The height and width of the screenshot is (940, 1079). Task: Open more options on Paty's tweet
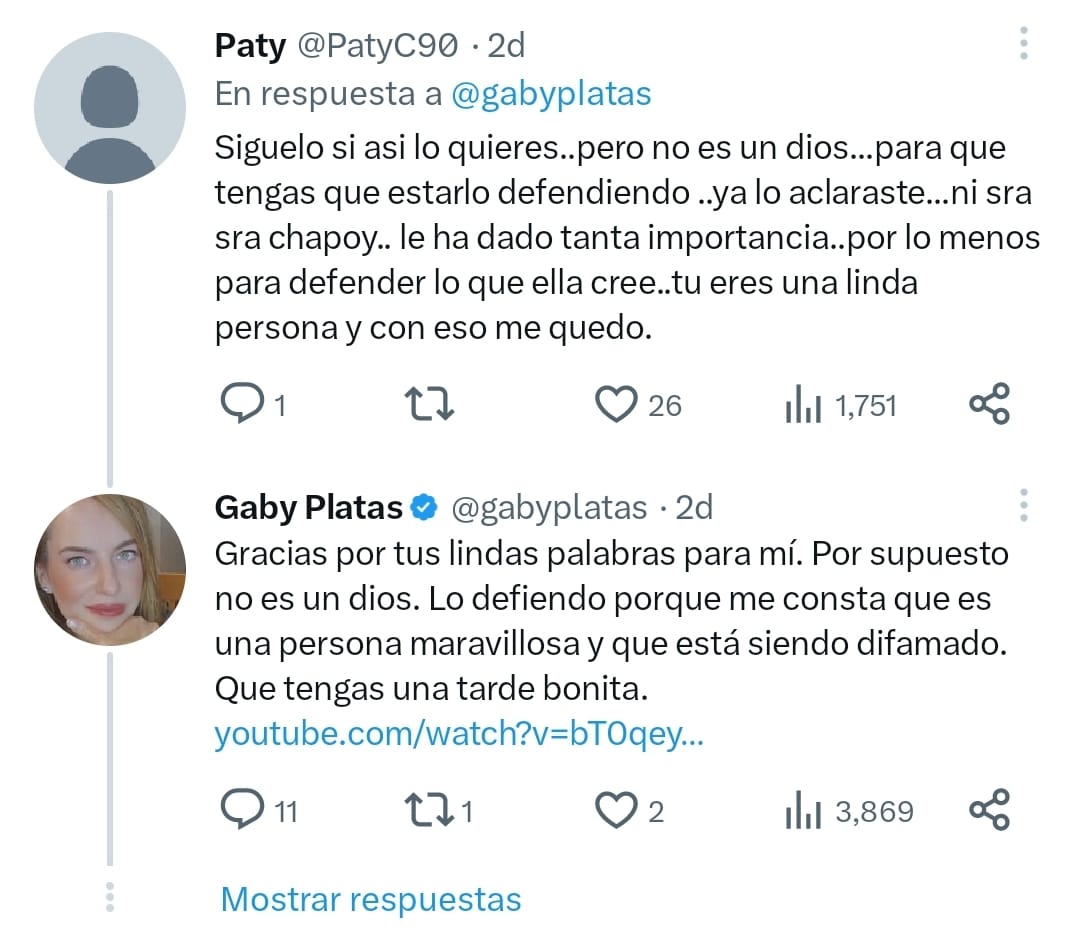click(x=1023, y=44)
